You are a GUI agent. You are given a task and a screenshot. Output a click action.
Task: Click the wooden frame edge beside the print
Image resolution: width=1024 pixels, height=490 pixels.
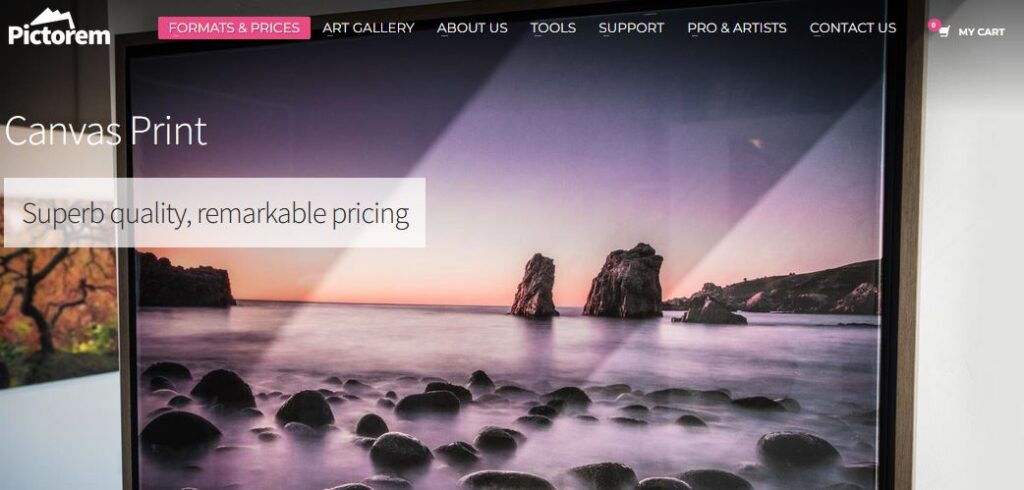click(x=904, y=261)
